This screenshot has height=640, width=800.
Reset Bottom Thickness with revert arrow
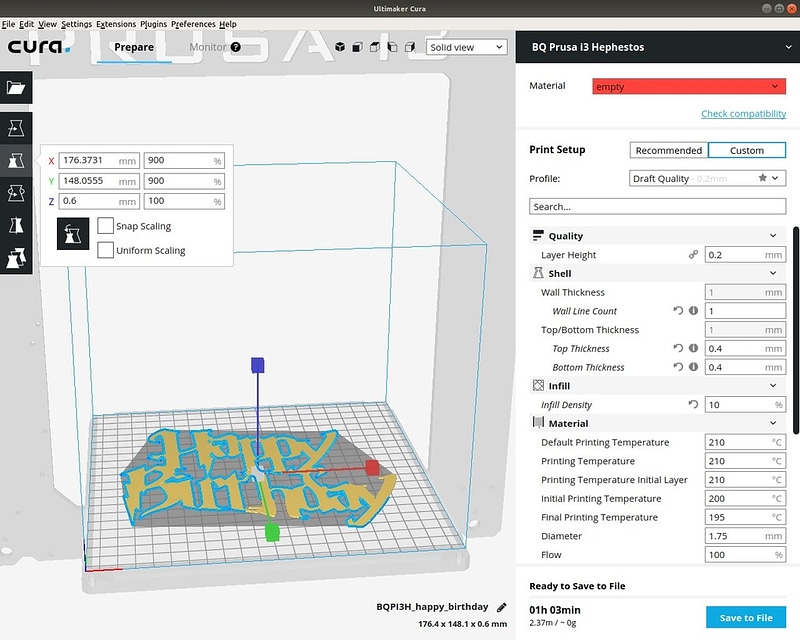click(678, 366)
